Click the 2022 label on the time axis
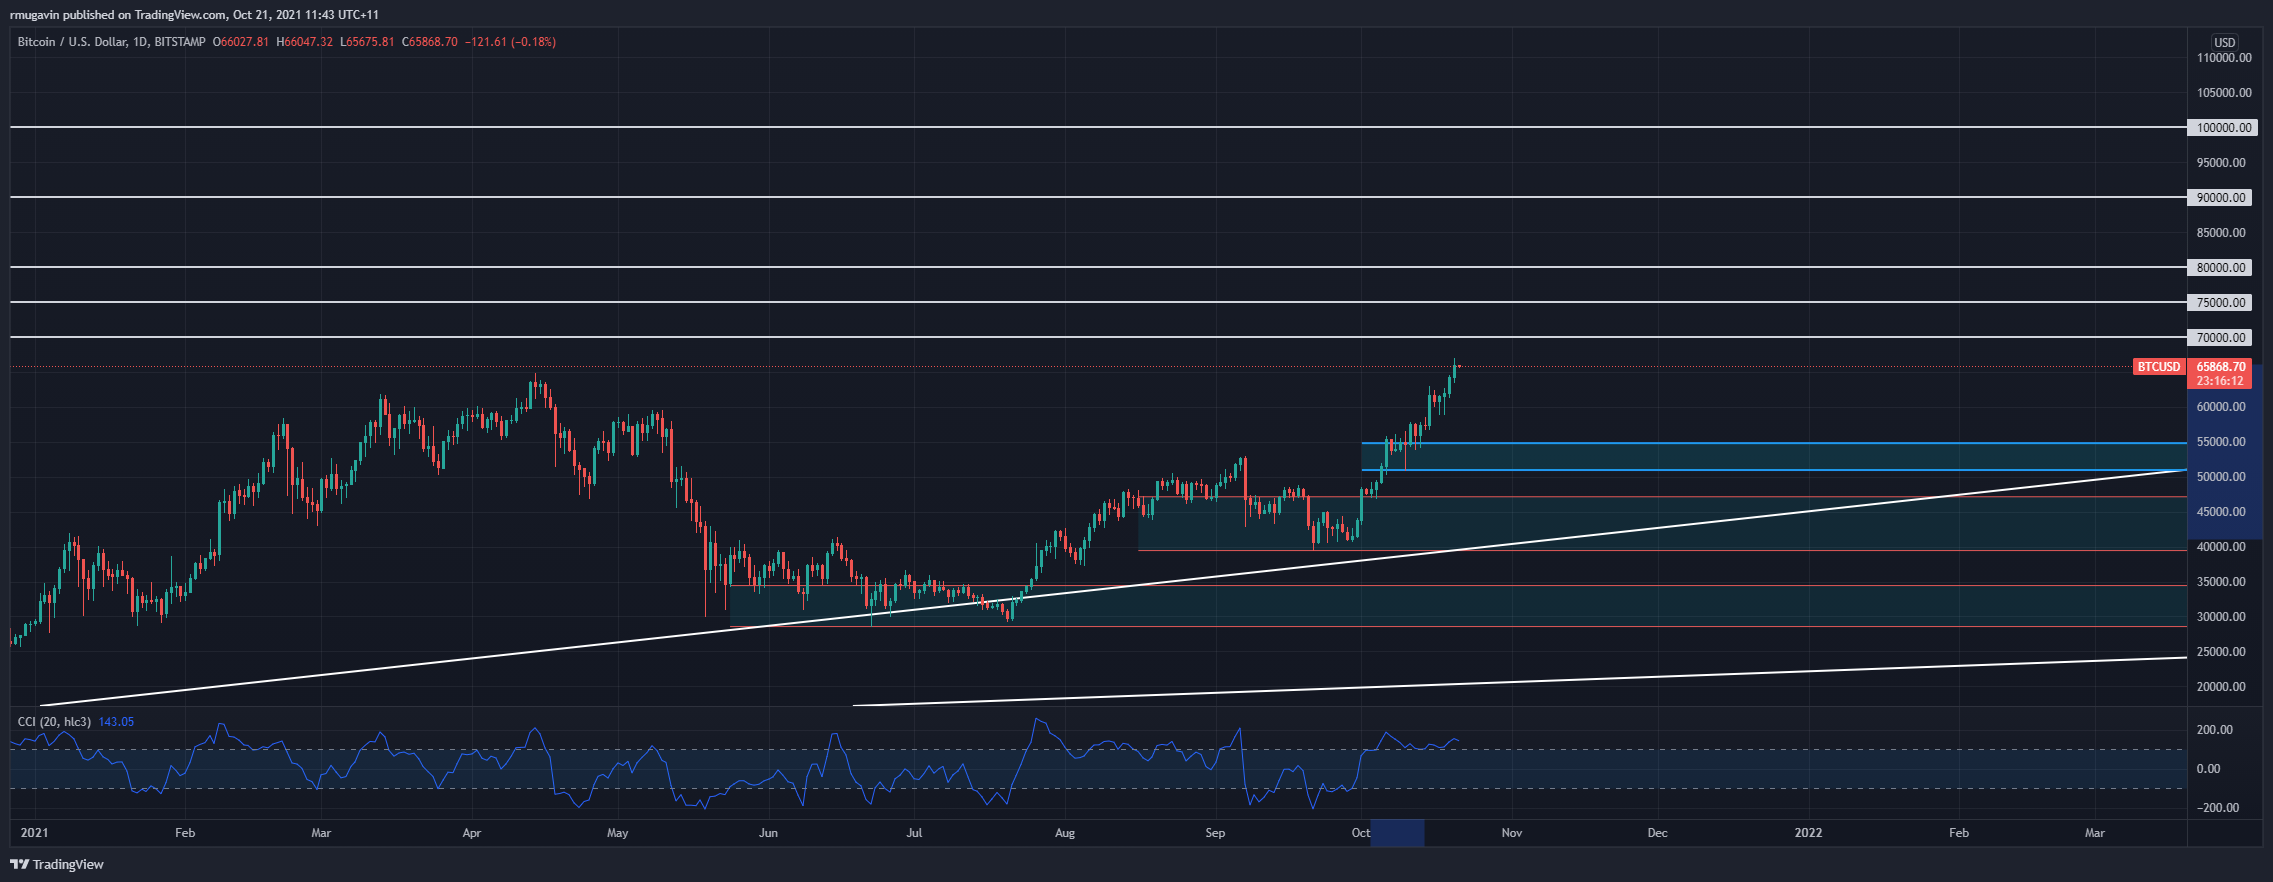 (1808, 833)
